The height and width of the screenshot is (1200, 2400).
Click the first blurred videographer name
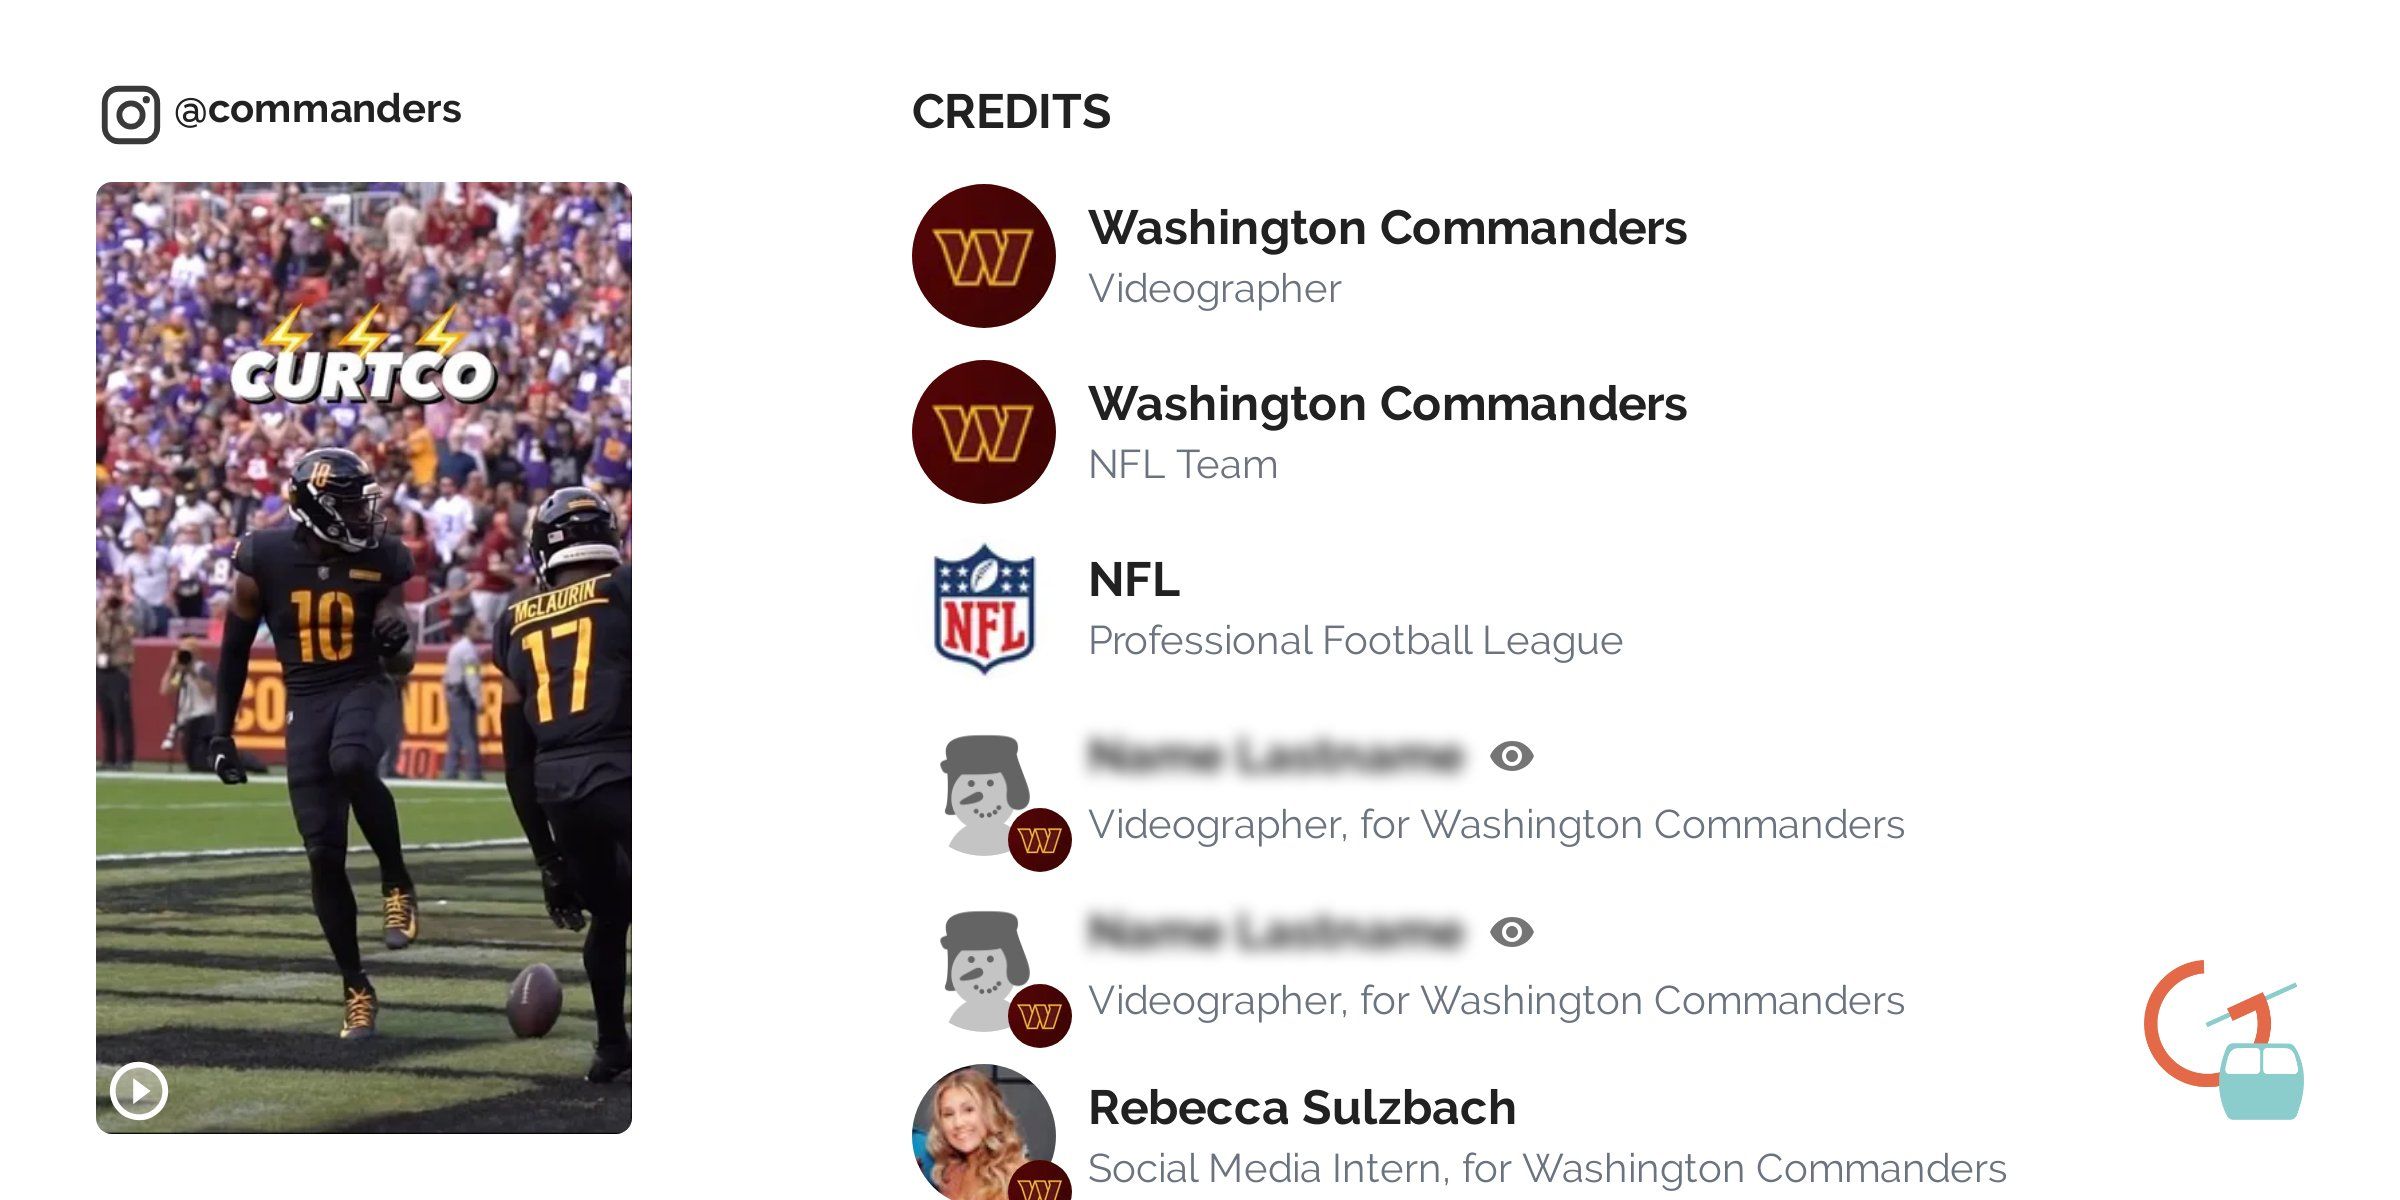[1275, 756]
